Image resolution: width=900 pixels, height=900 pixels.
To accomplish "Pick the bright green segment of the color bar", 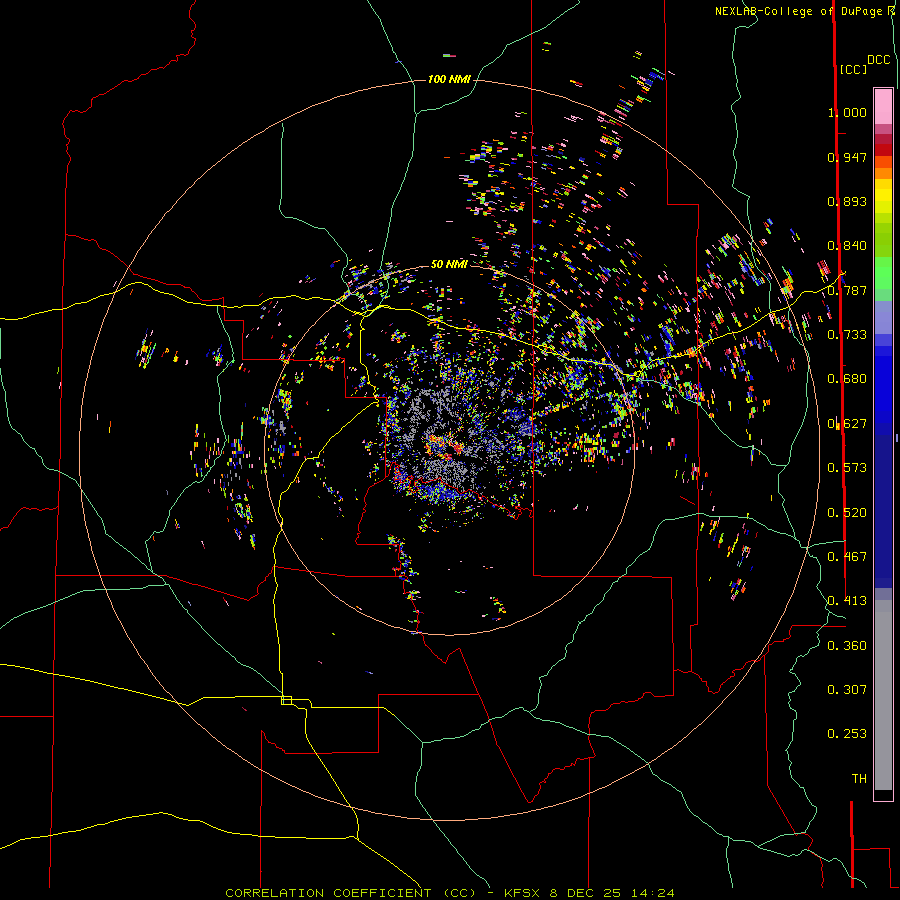I will pyautogui.click(x=883, y=273).
